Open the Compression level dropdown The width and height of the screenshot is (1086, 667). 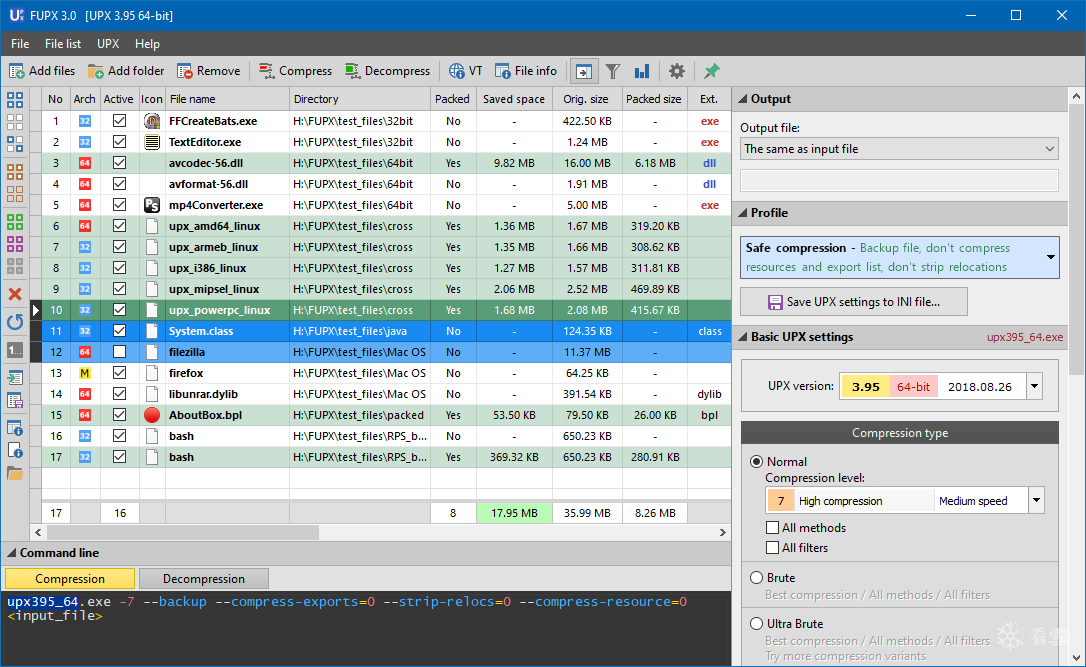[1035, 500]
